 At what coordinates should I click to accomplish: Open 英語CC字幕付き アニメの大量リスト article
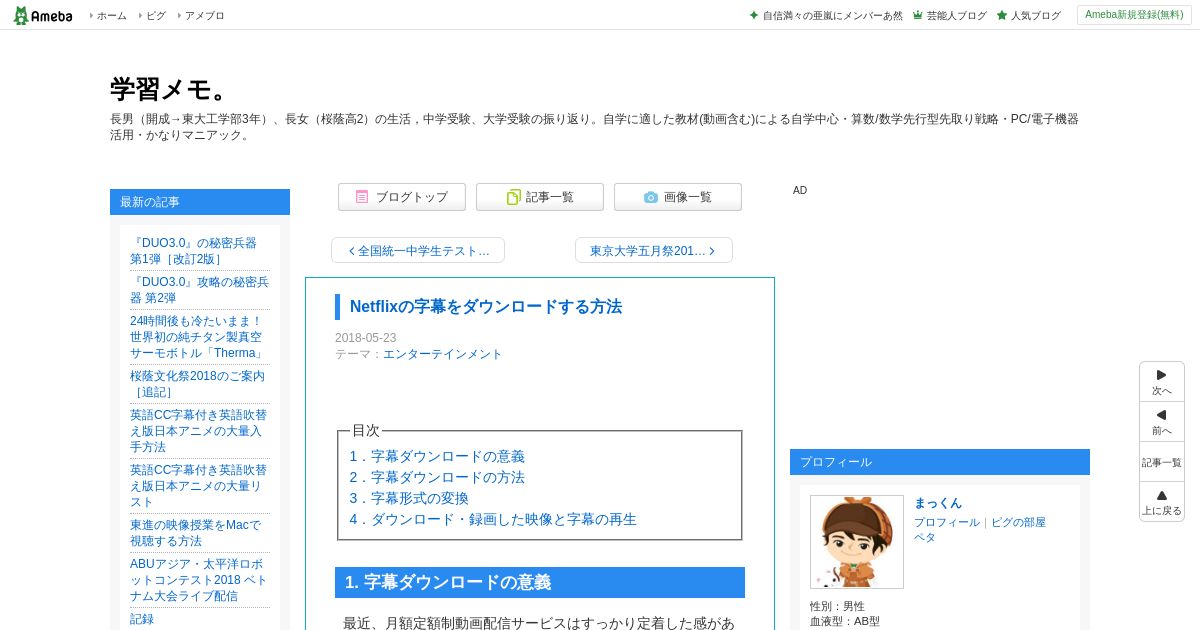198,486
